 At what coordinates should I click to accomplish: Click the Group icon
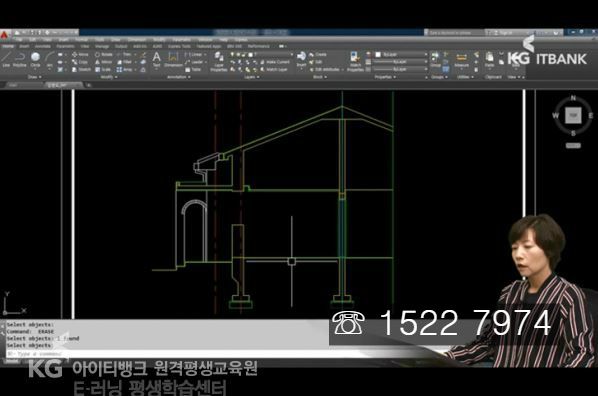[x=435, y=60]
